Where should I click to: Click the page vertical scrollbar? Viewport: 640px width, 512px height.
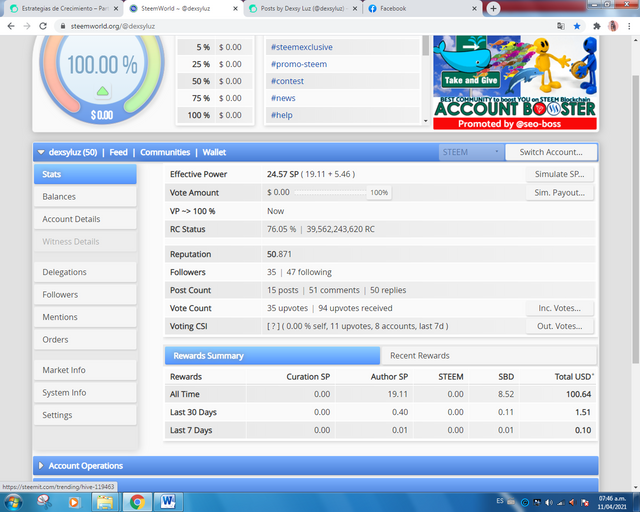(636, 218)
